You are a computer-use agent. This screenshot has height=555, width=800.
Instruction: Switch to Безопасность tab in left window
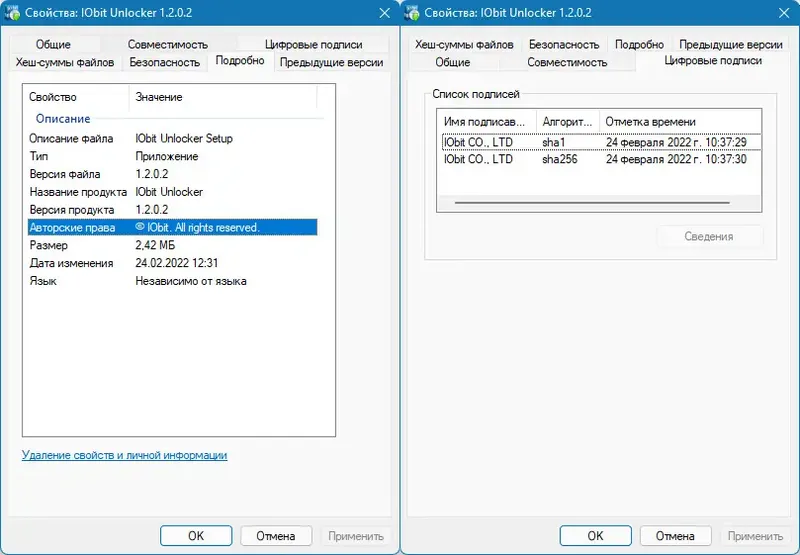[164, 62]
